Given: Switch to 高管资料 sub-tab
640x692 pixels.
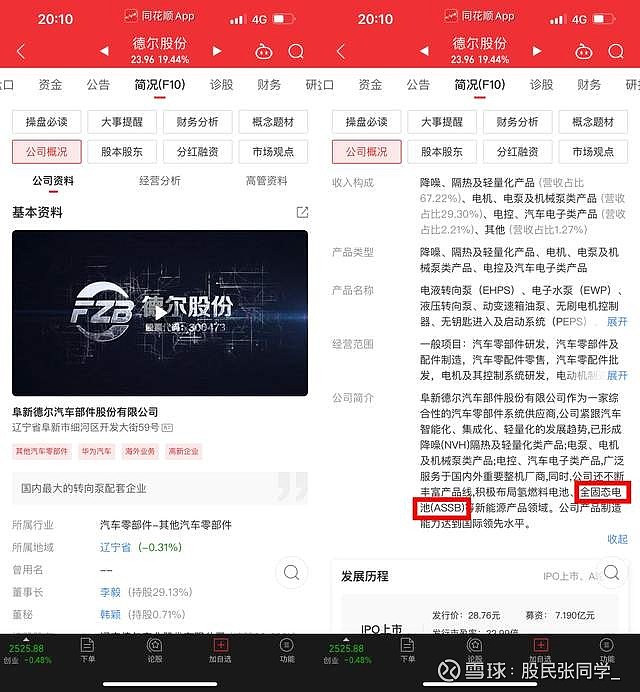Looking at the screenshot, I should pos(266,181).
